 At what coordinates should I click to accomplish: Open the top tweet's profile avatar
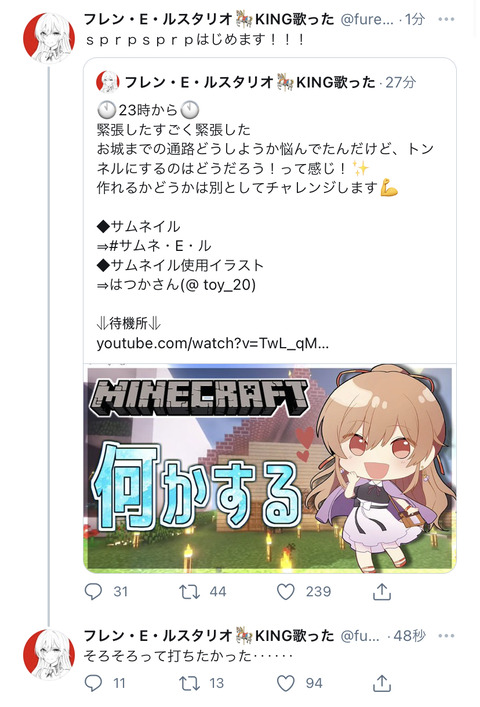point(49,38)
